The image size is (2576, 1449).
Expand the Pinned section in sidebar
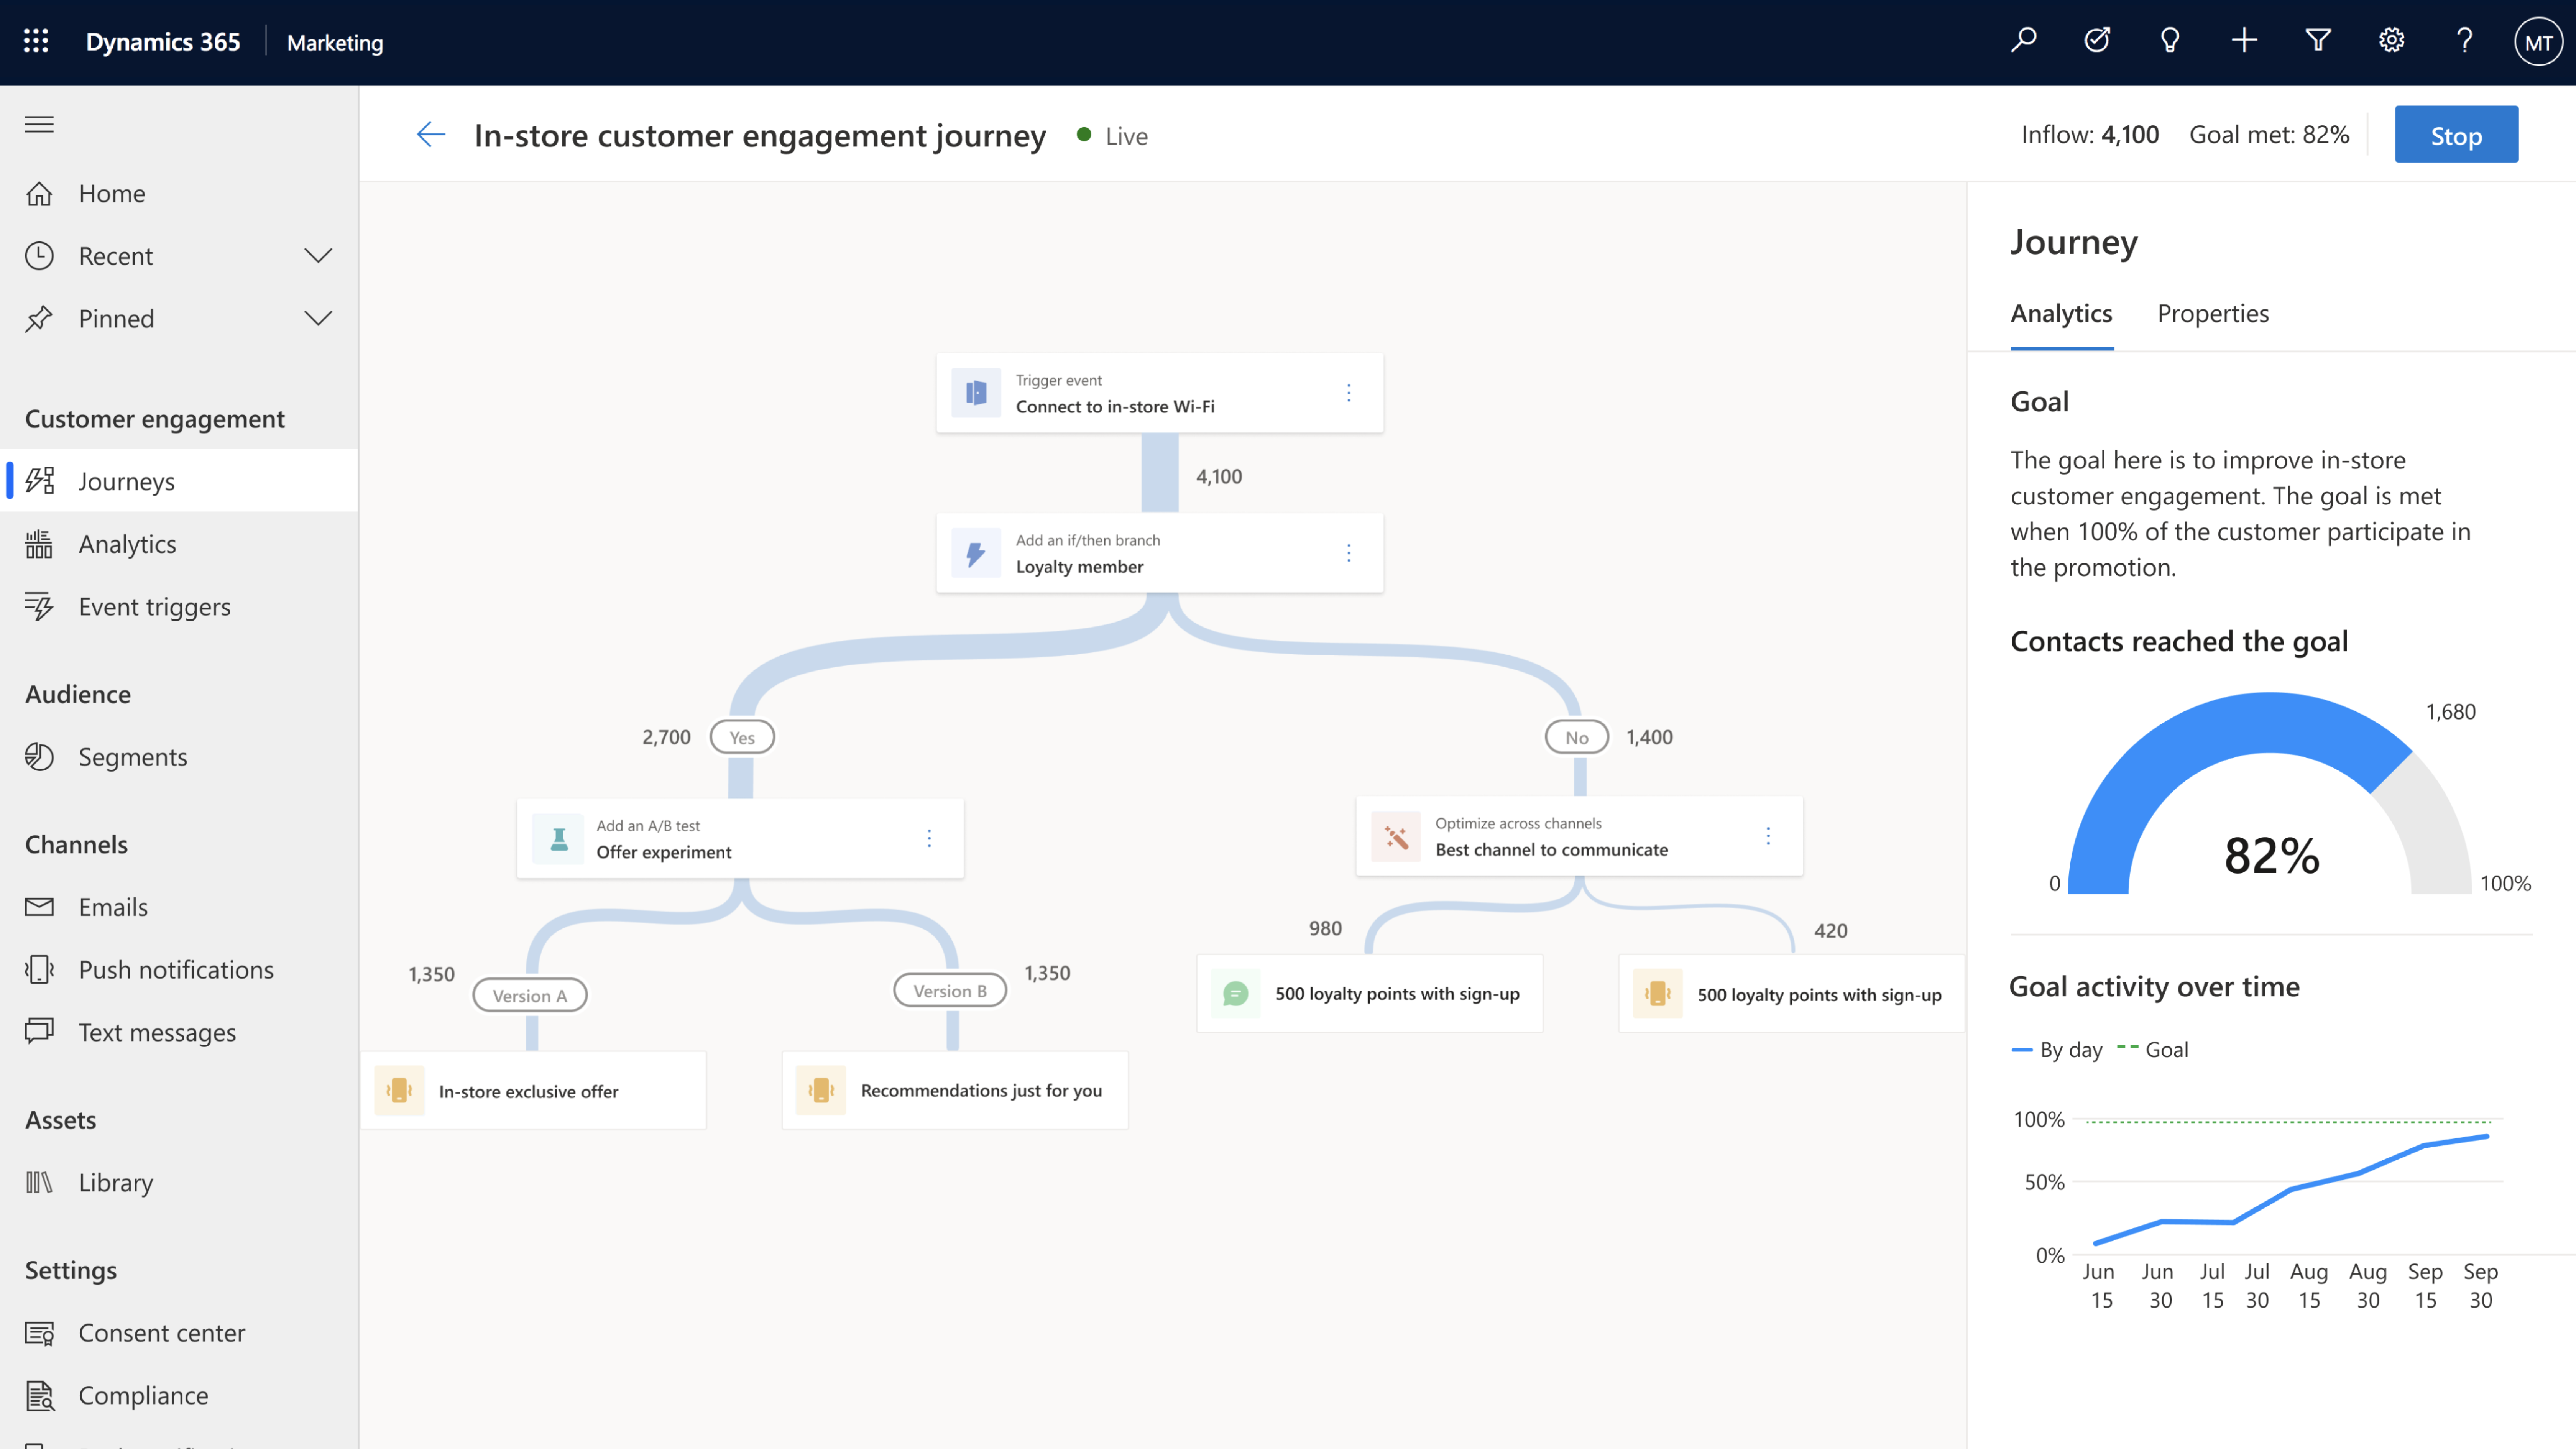[x=319, y=317]
